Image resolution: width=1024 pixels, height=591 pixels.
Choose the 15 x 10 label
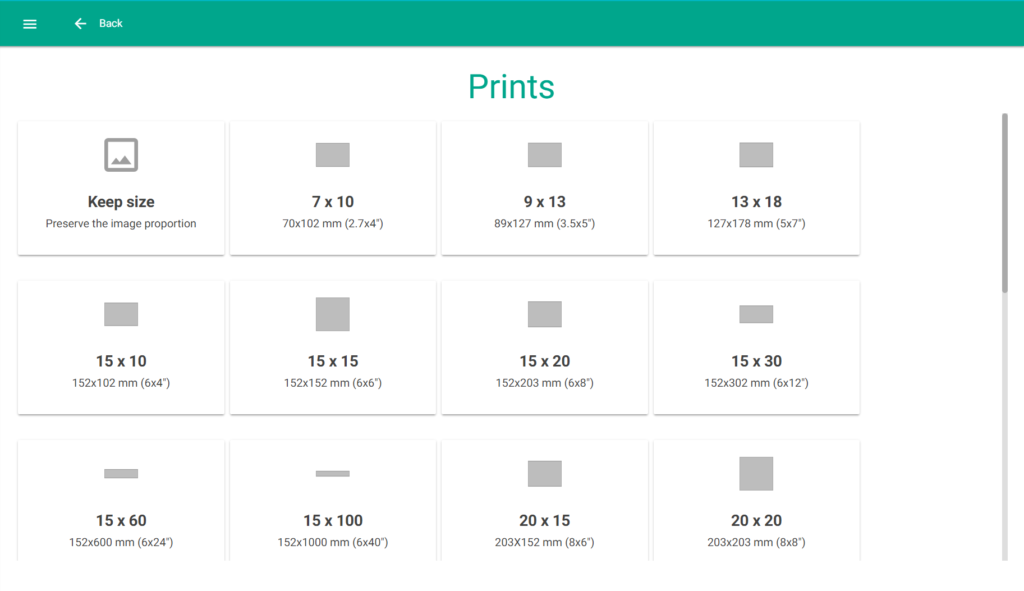(x=121, y=361)
